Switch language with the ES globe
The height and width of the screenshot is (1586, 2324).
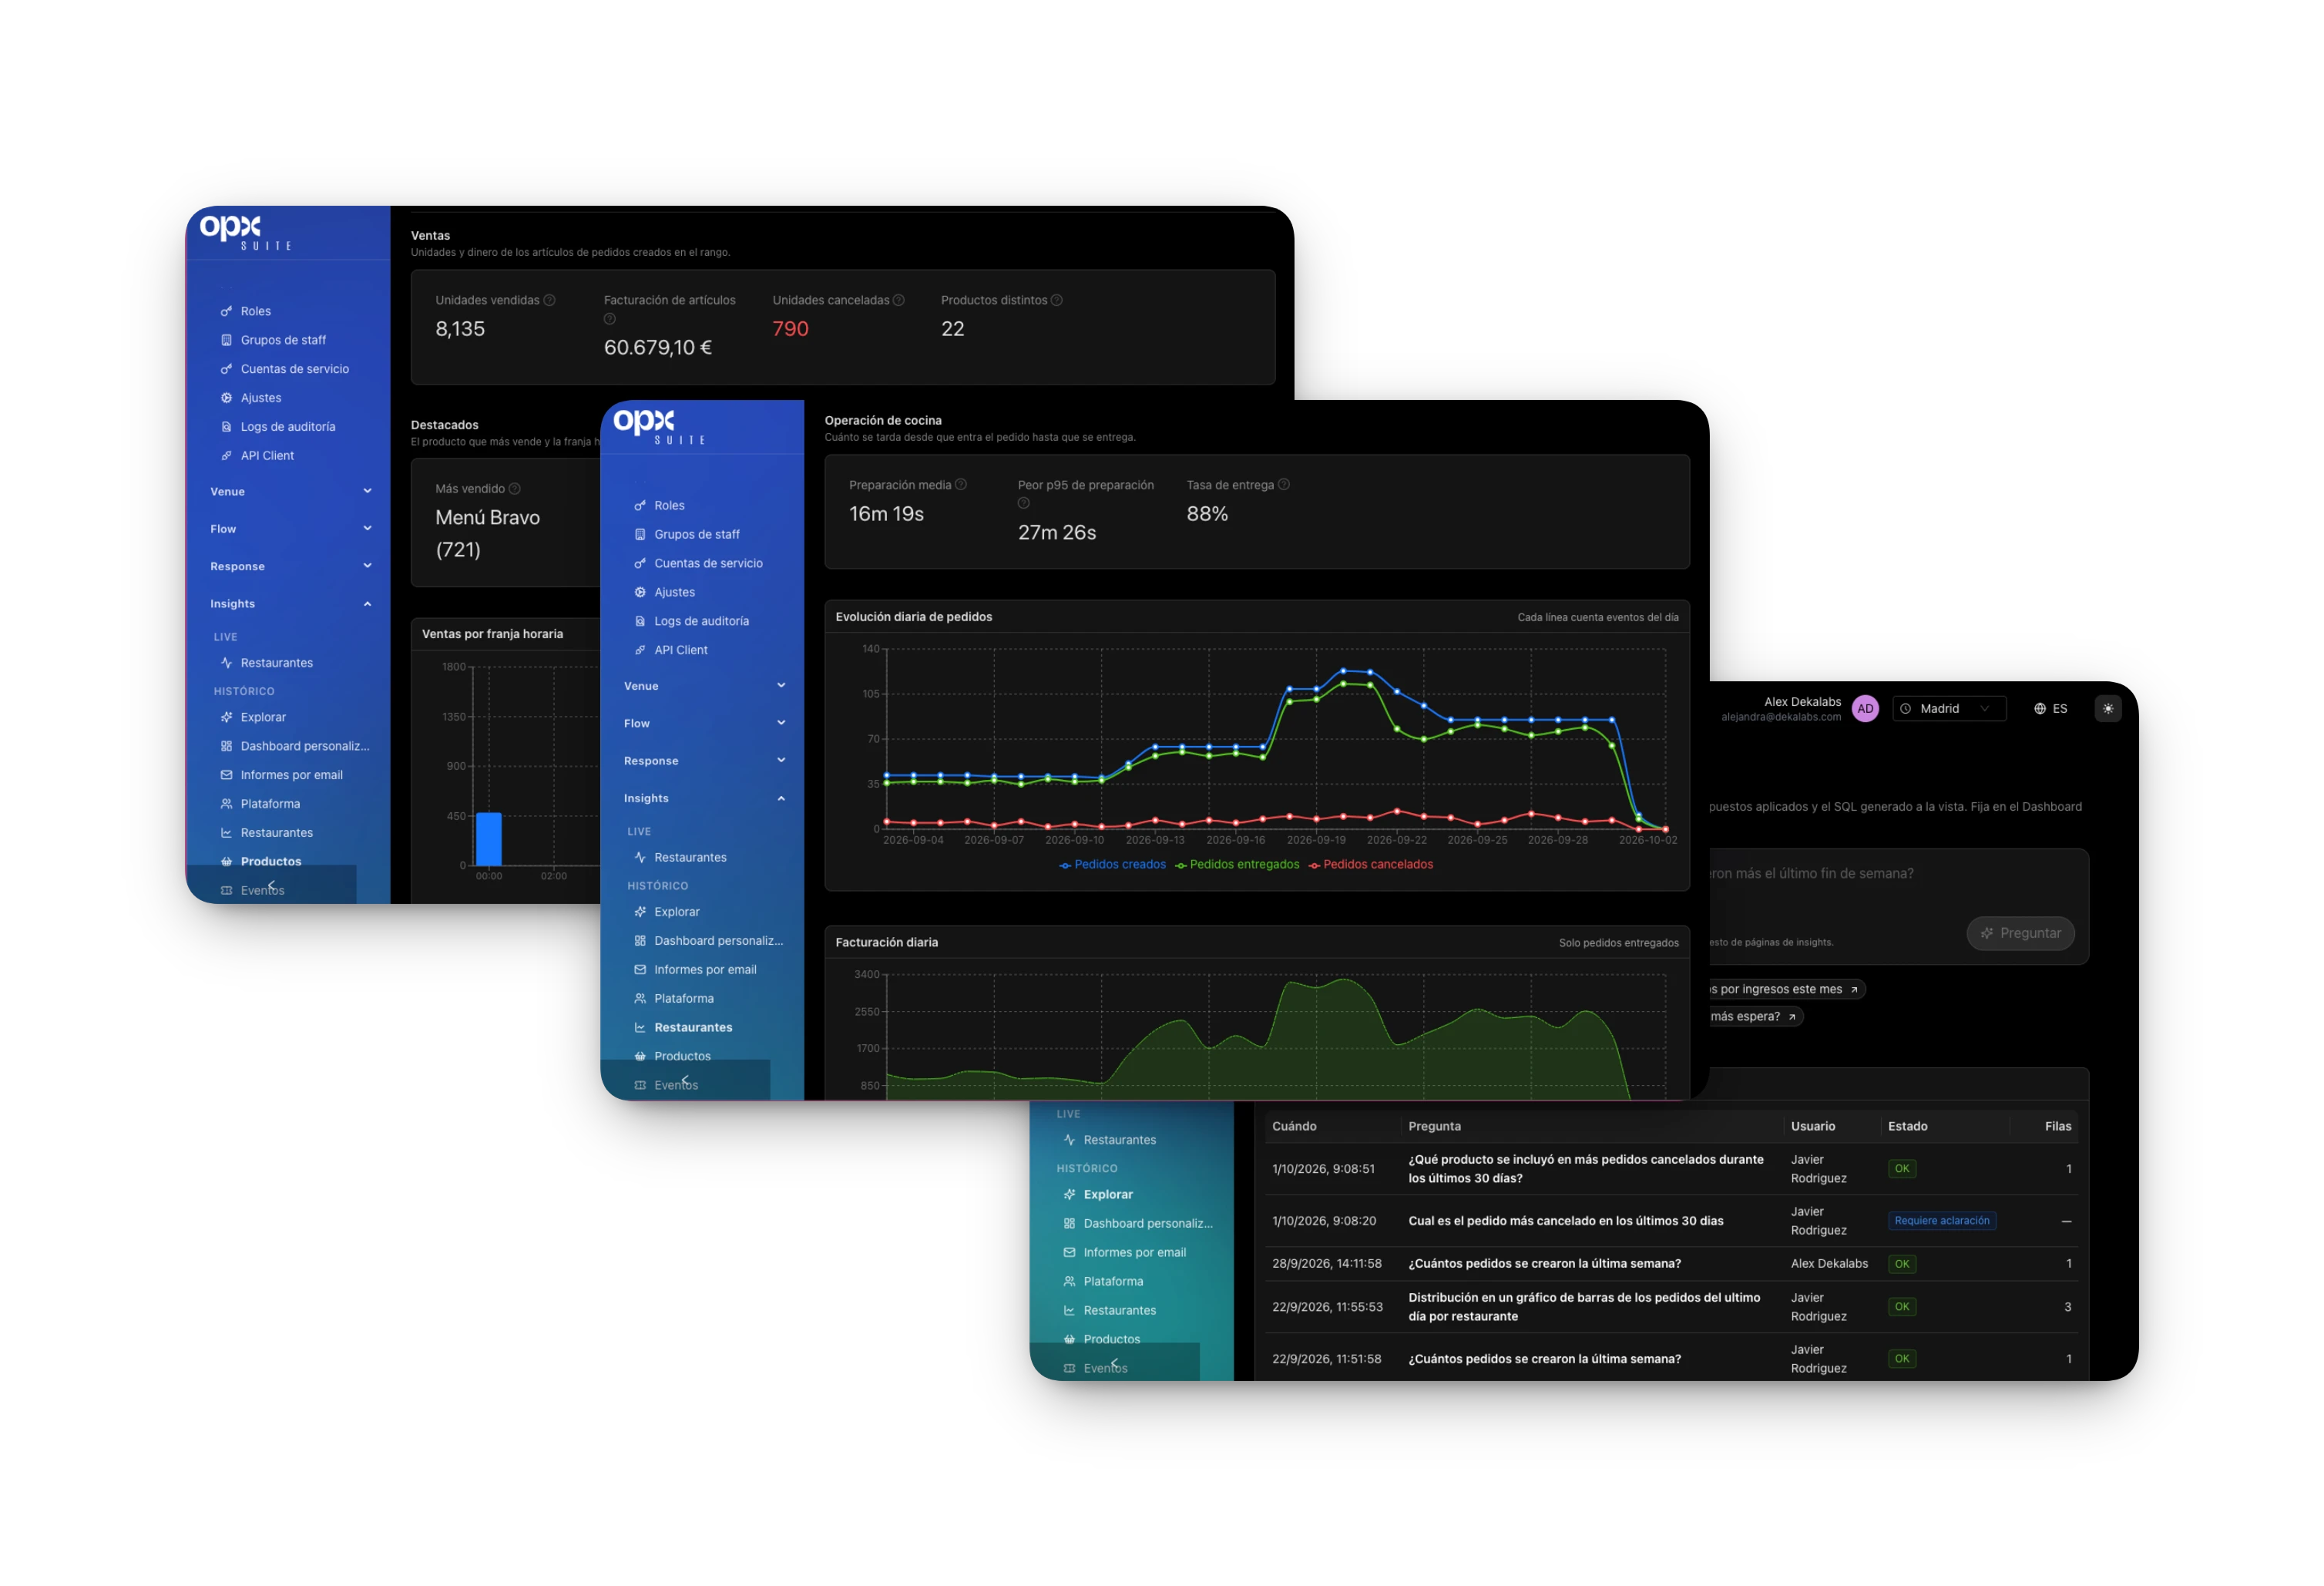(2050, 708)
